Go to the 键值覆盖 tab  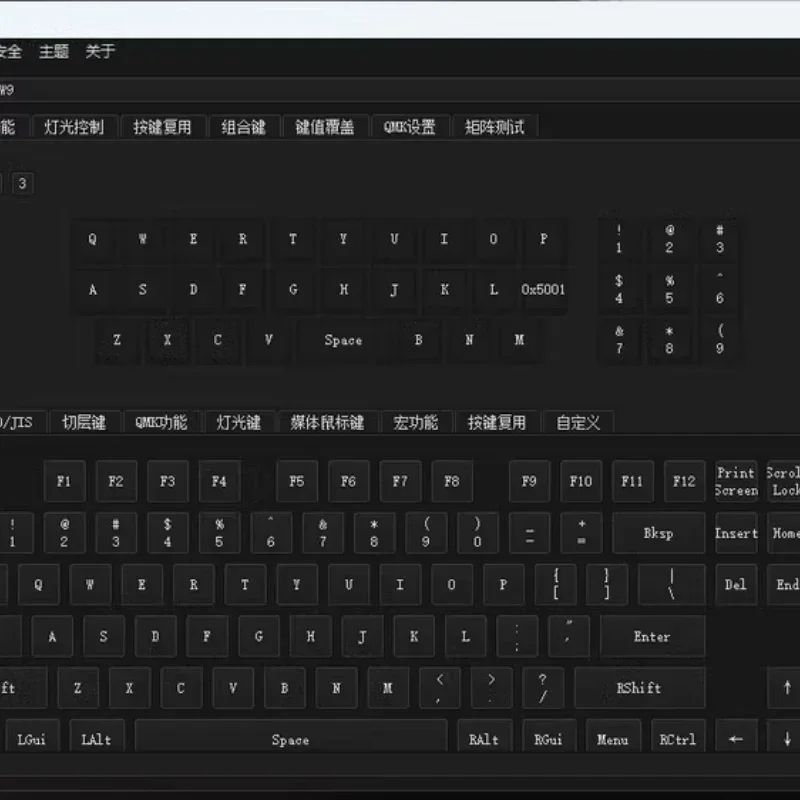coord(324,127)
